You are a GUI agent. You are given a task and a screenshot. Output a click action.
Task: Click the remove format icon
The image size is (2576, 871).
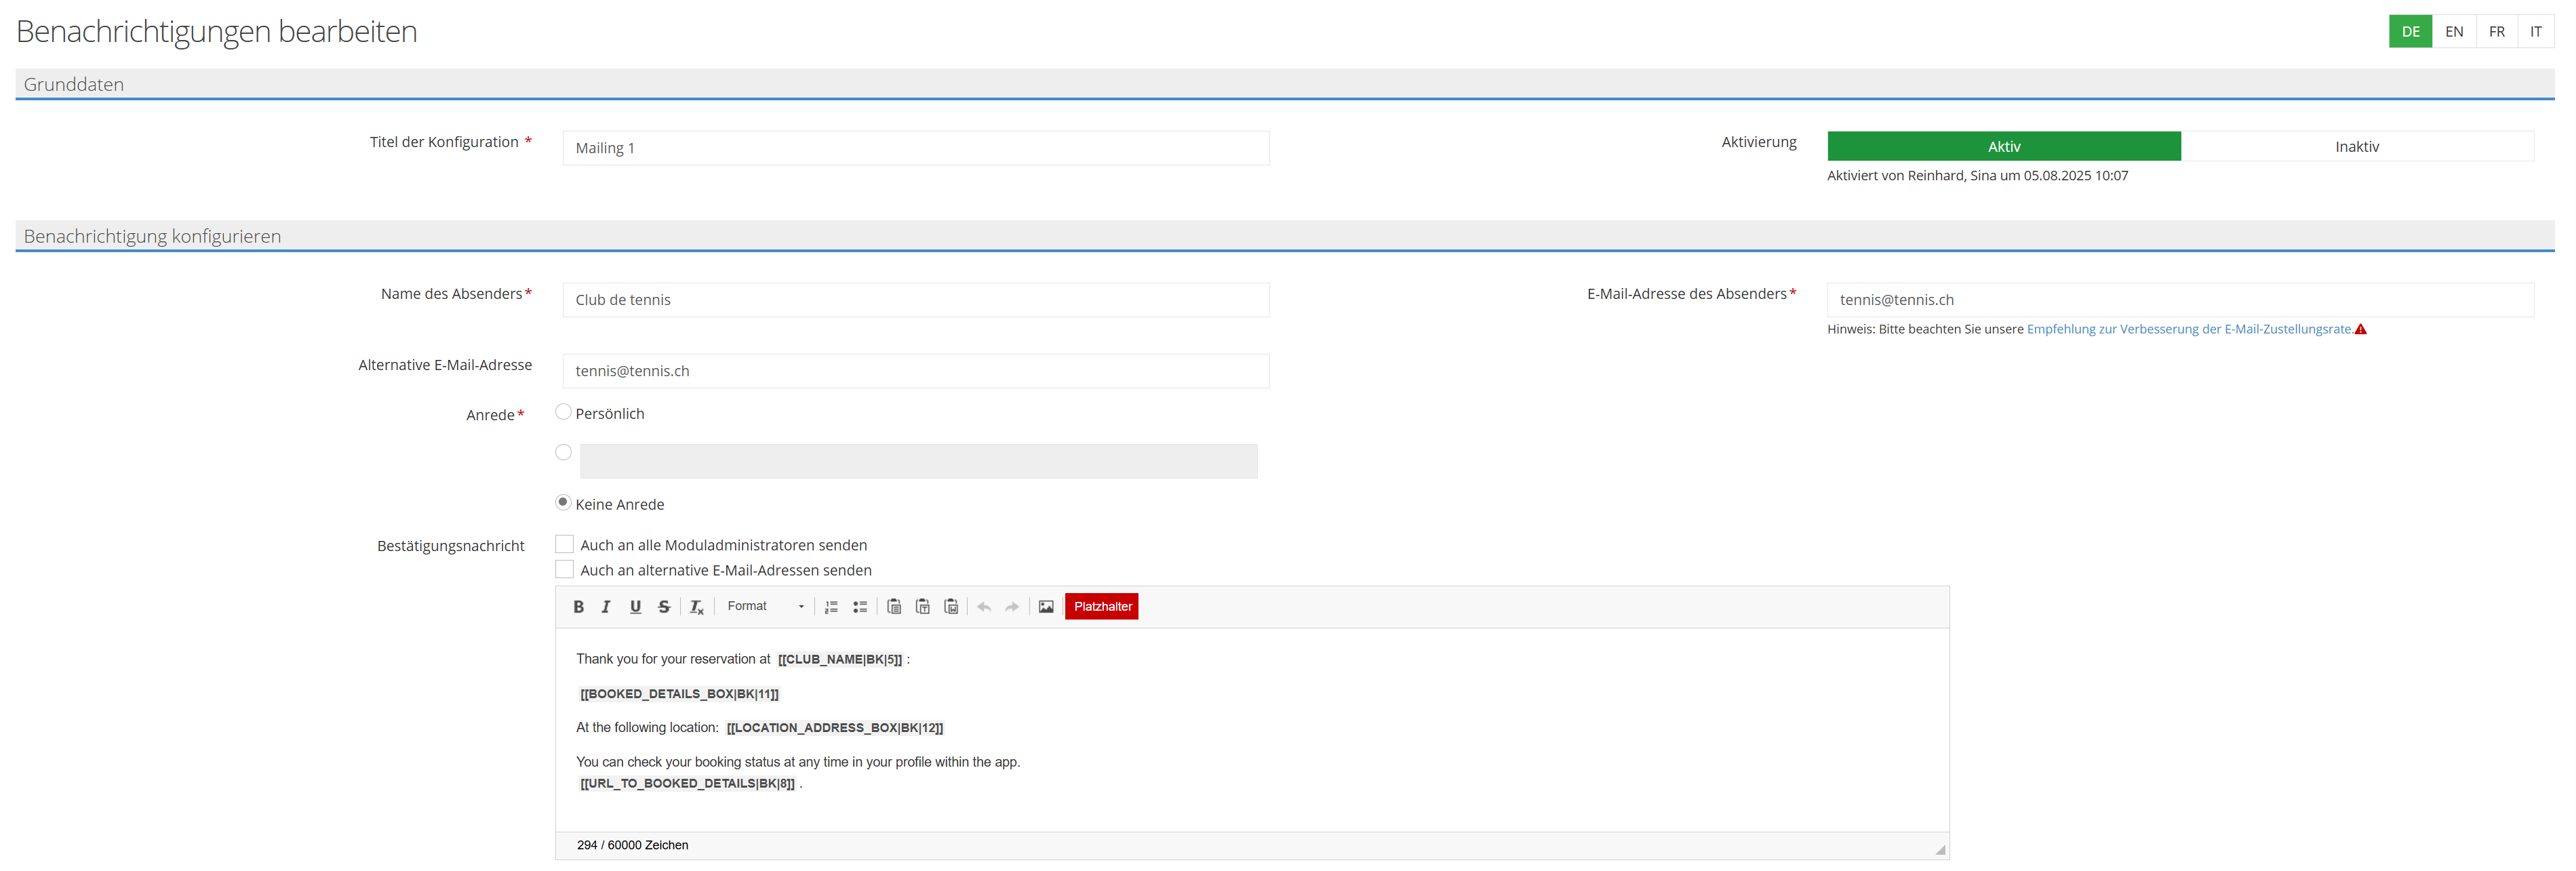point(697,607)
